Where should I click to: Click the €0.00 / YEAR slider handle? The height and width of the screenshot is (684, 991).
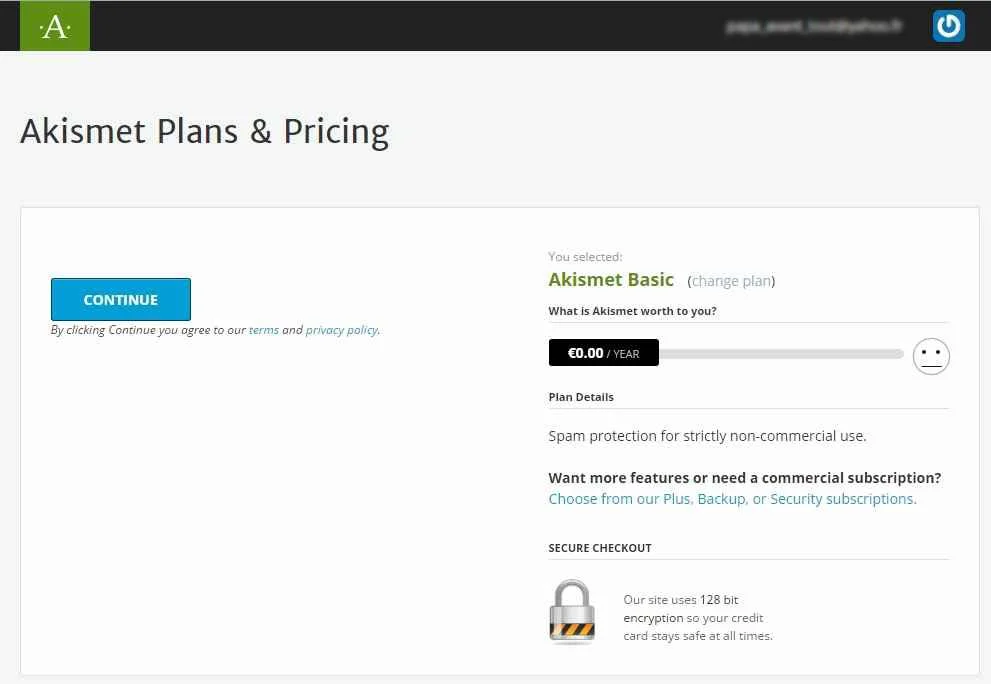[x=603, y=353]
